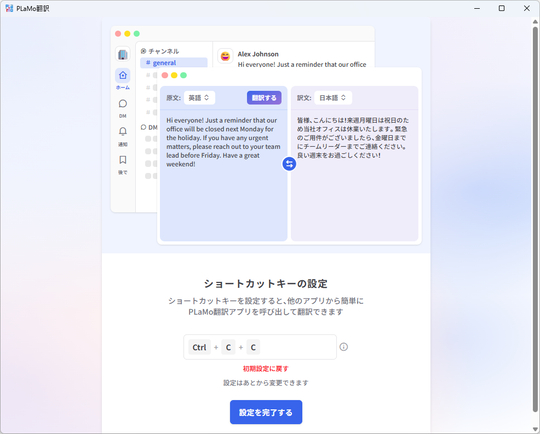Select the # general channel in illustration
This screenshot has width=540, height=434.
pyautogui.click(x=174, y=63)
